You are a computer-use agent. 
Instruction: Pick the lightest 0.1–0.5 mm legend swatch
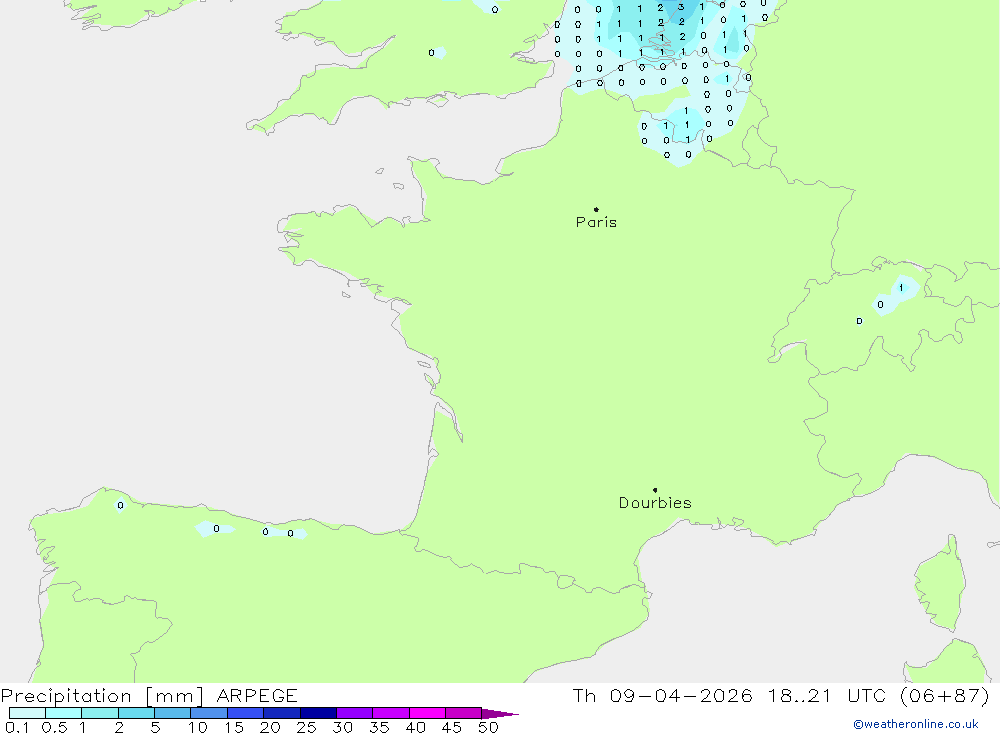[27, 714]
